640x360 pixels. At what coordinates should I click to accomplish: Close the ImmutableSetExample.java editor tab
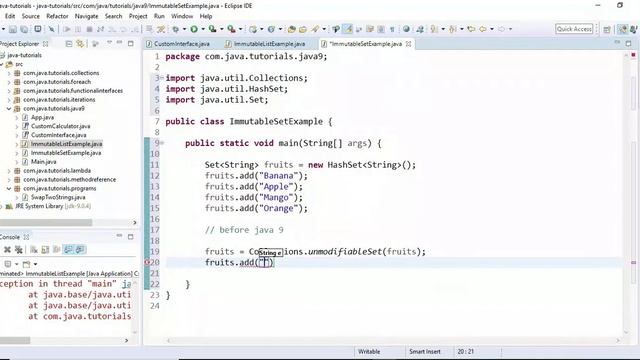(409, 44)
